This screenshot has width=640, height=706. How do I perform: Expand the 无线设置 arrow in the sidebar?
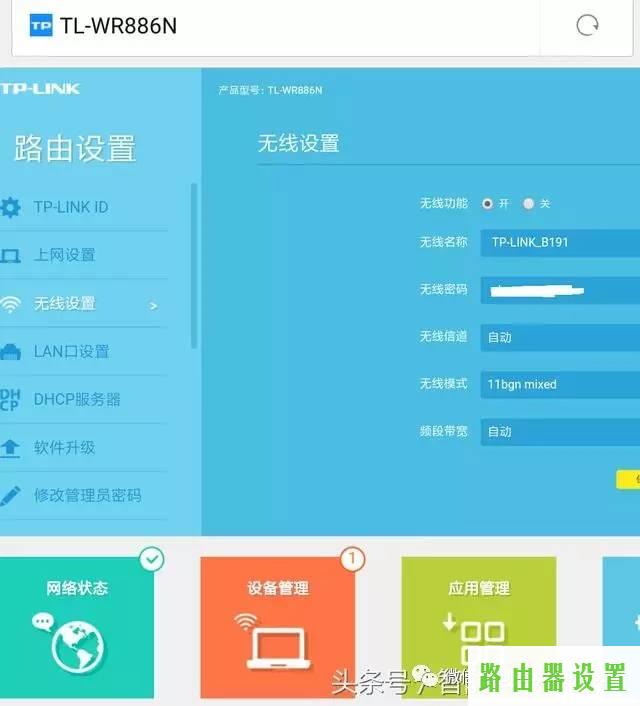tap(154, 306)
